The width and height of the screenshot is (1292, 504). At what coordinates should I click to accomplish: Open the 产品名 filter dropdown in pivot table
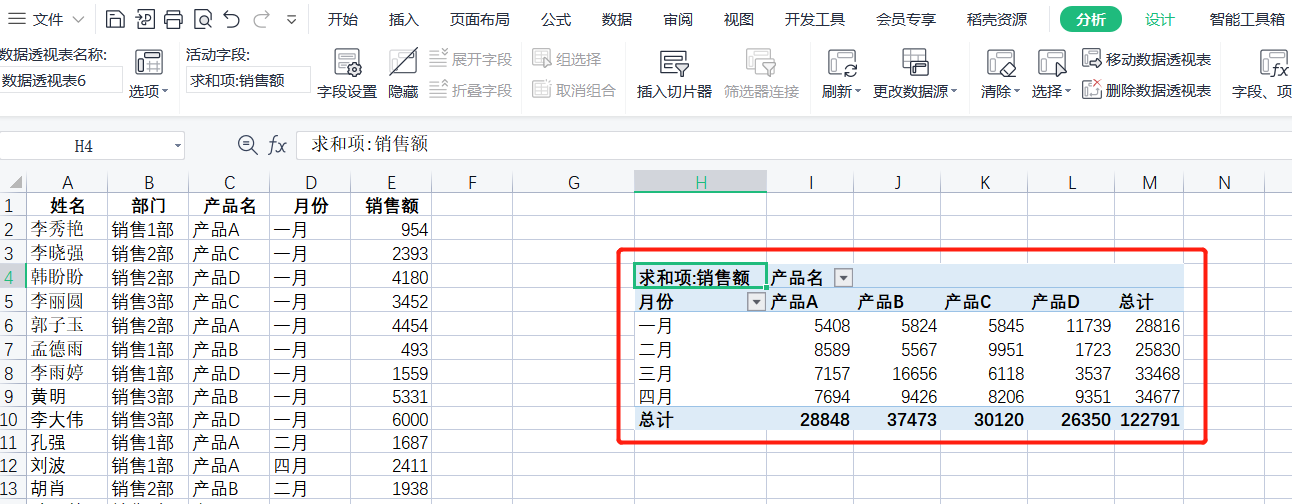click(843, 278)
